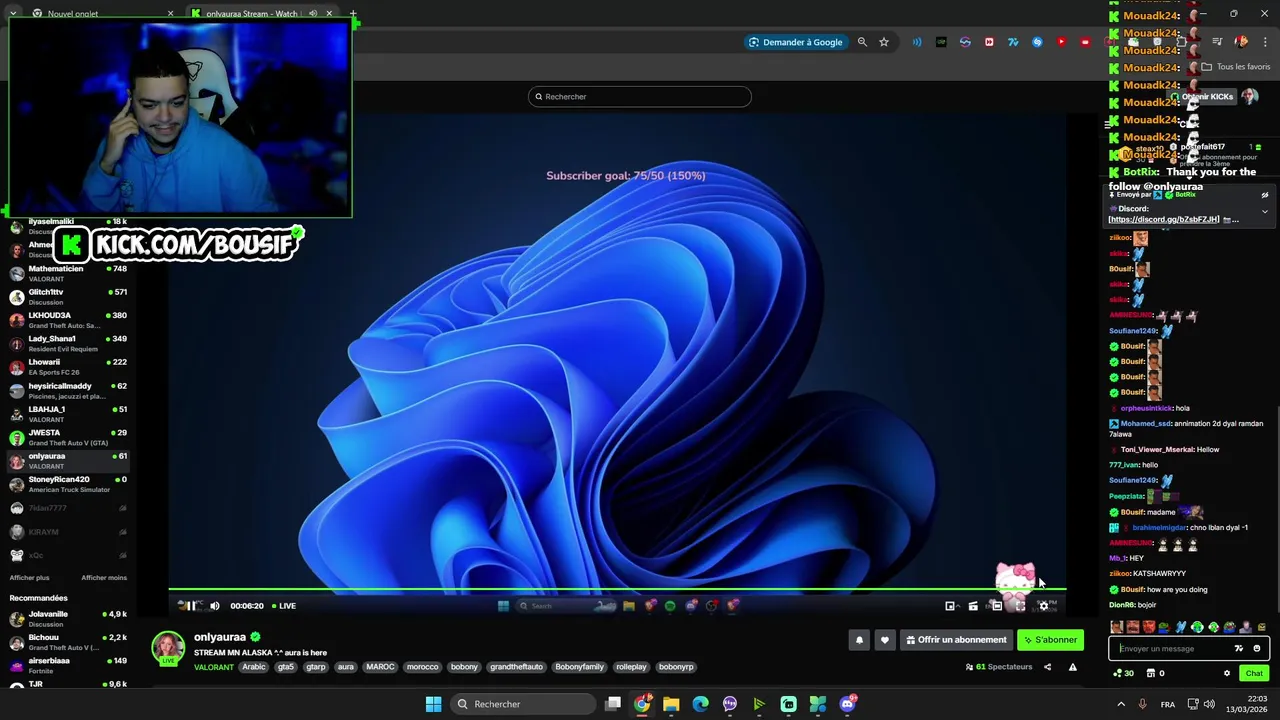This screenshot has height=720, width=1280.
Task: Select the gta5 tag
Action: click(285, 667)
